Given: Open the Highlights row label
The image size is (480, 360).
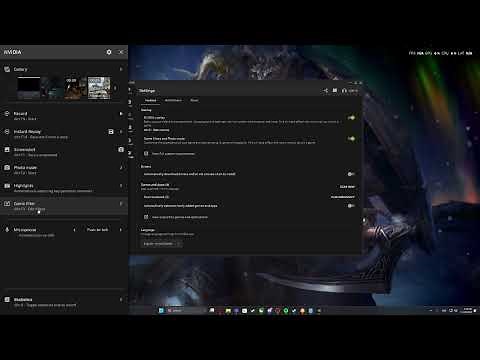Looking at the screenshot, I should tap(23, 186).
